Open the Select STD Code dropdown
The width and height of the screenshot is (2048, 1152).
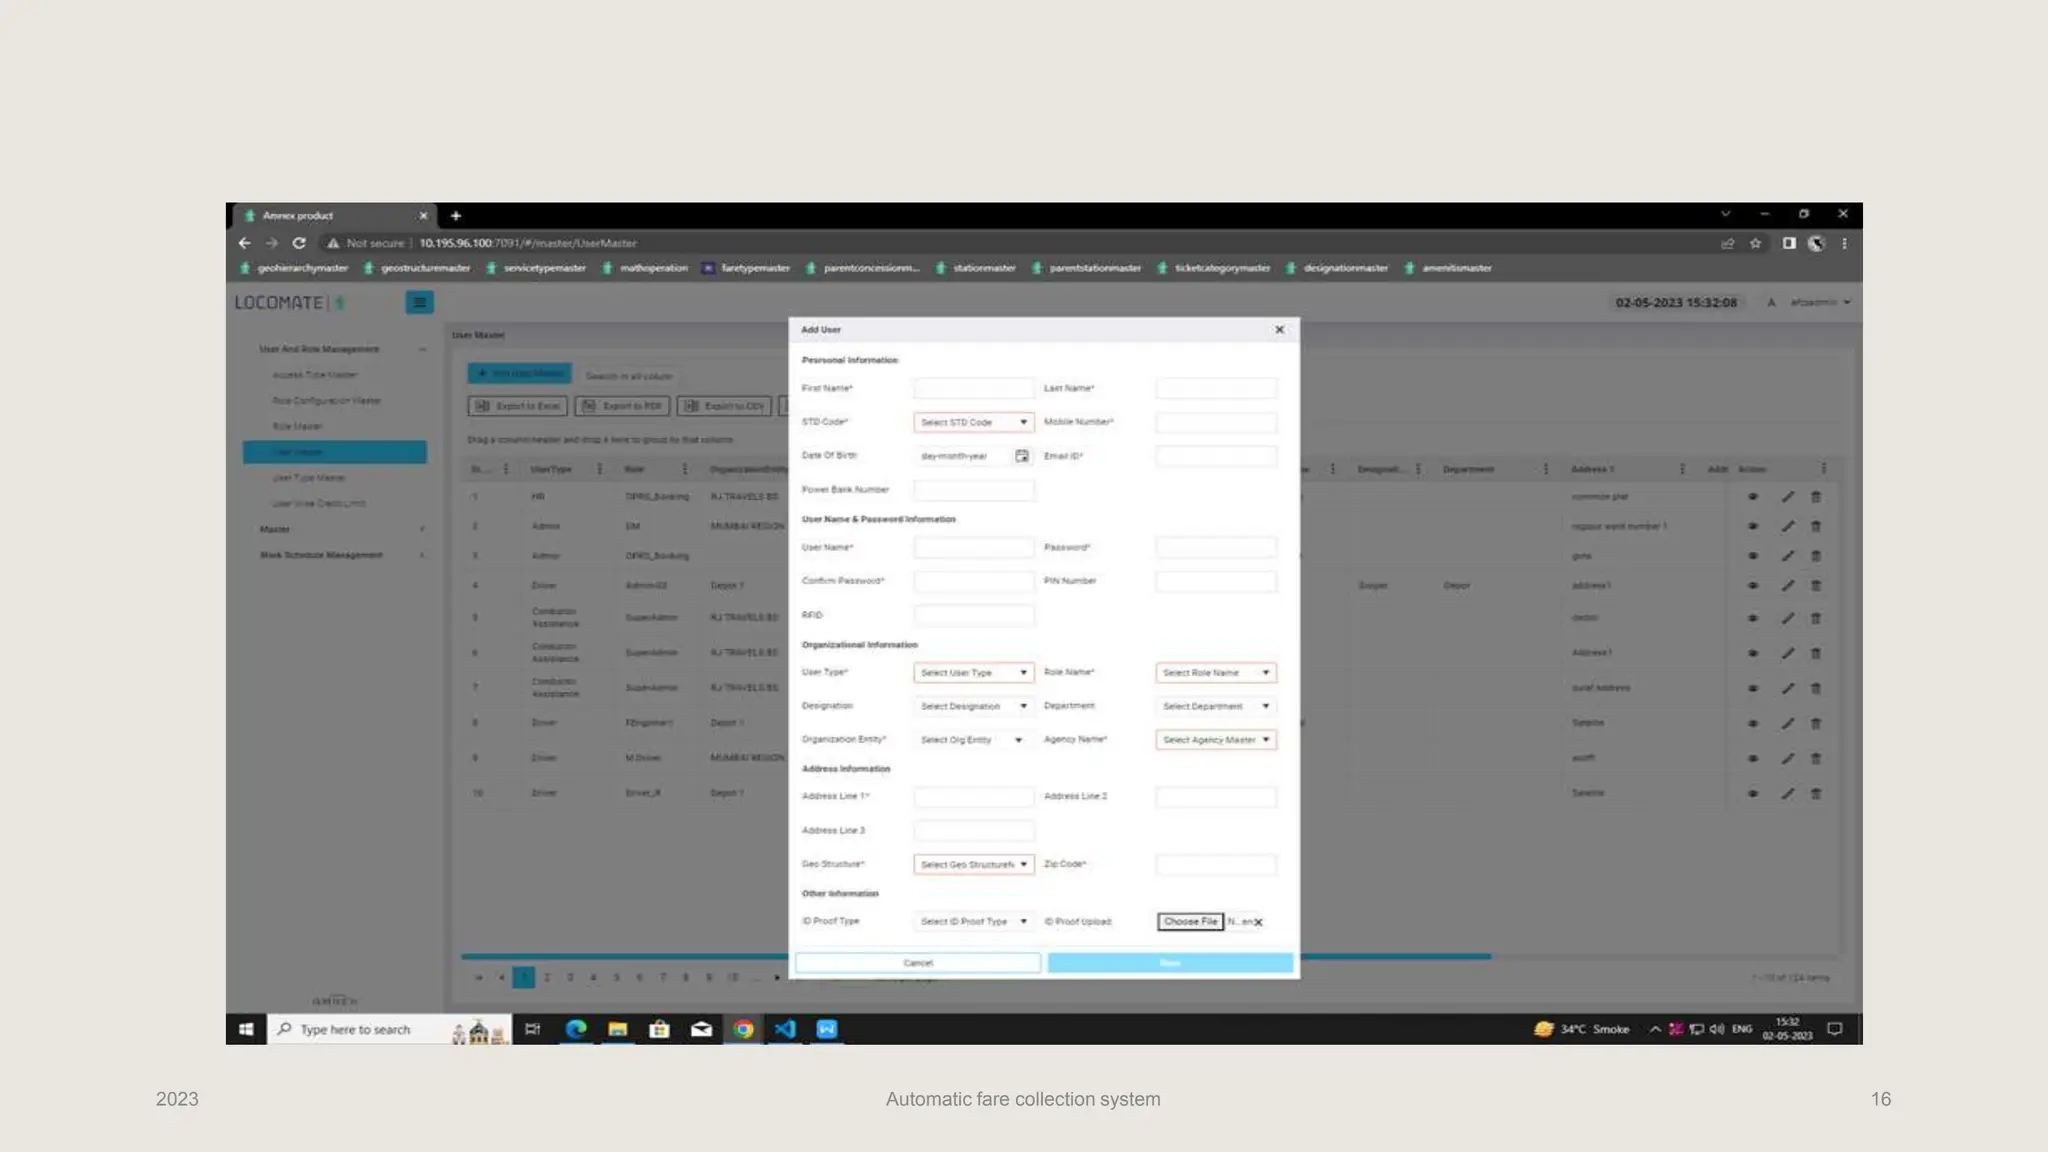[x=973, y=422]
